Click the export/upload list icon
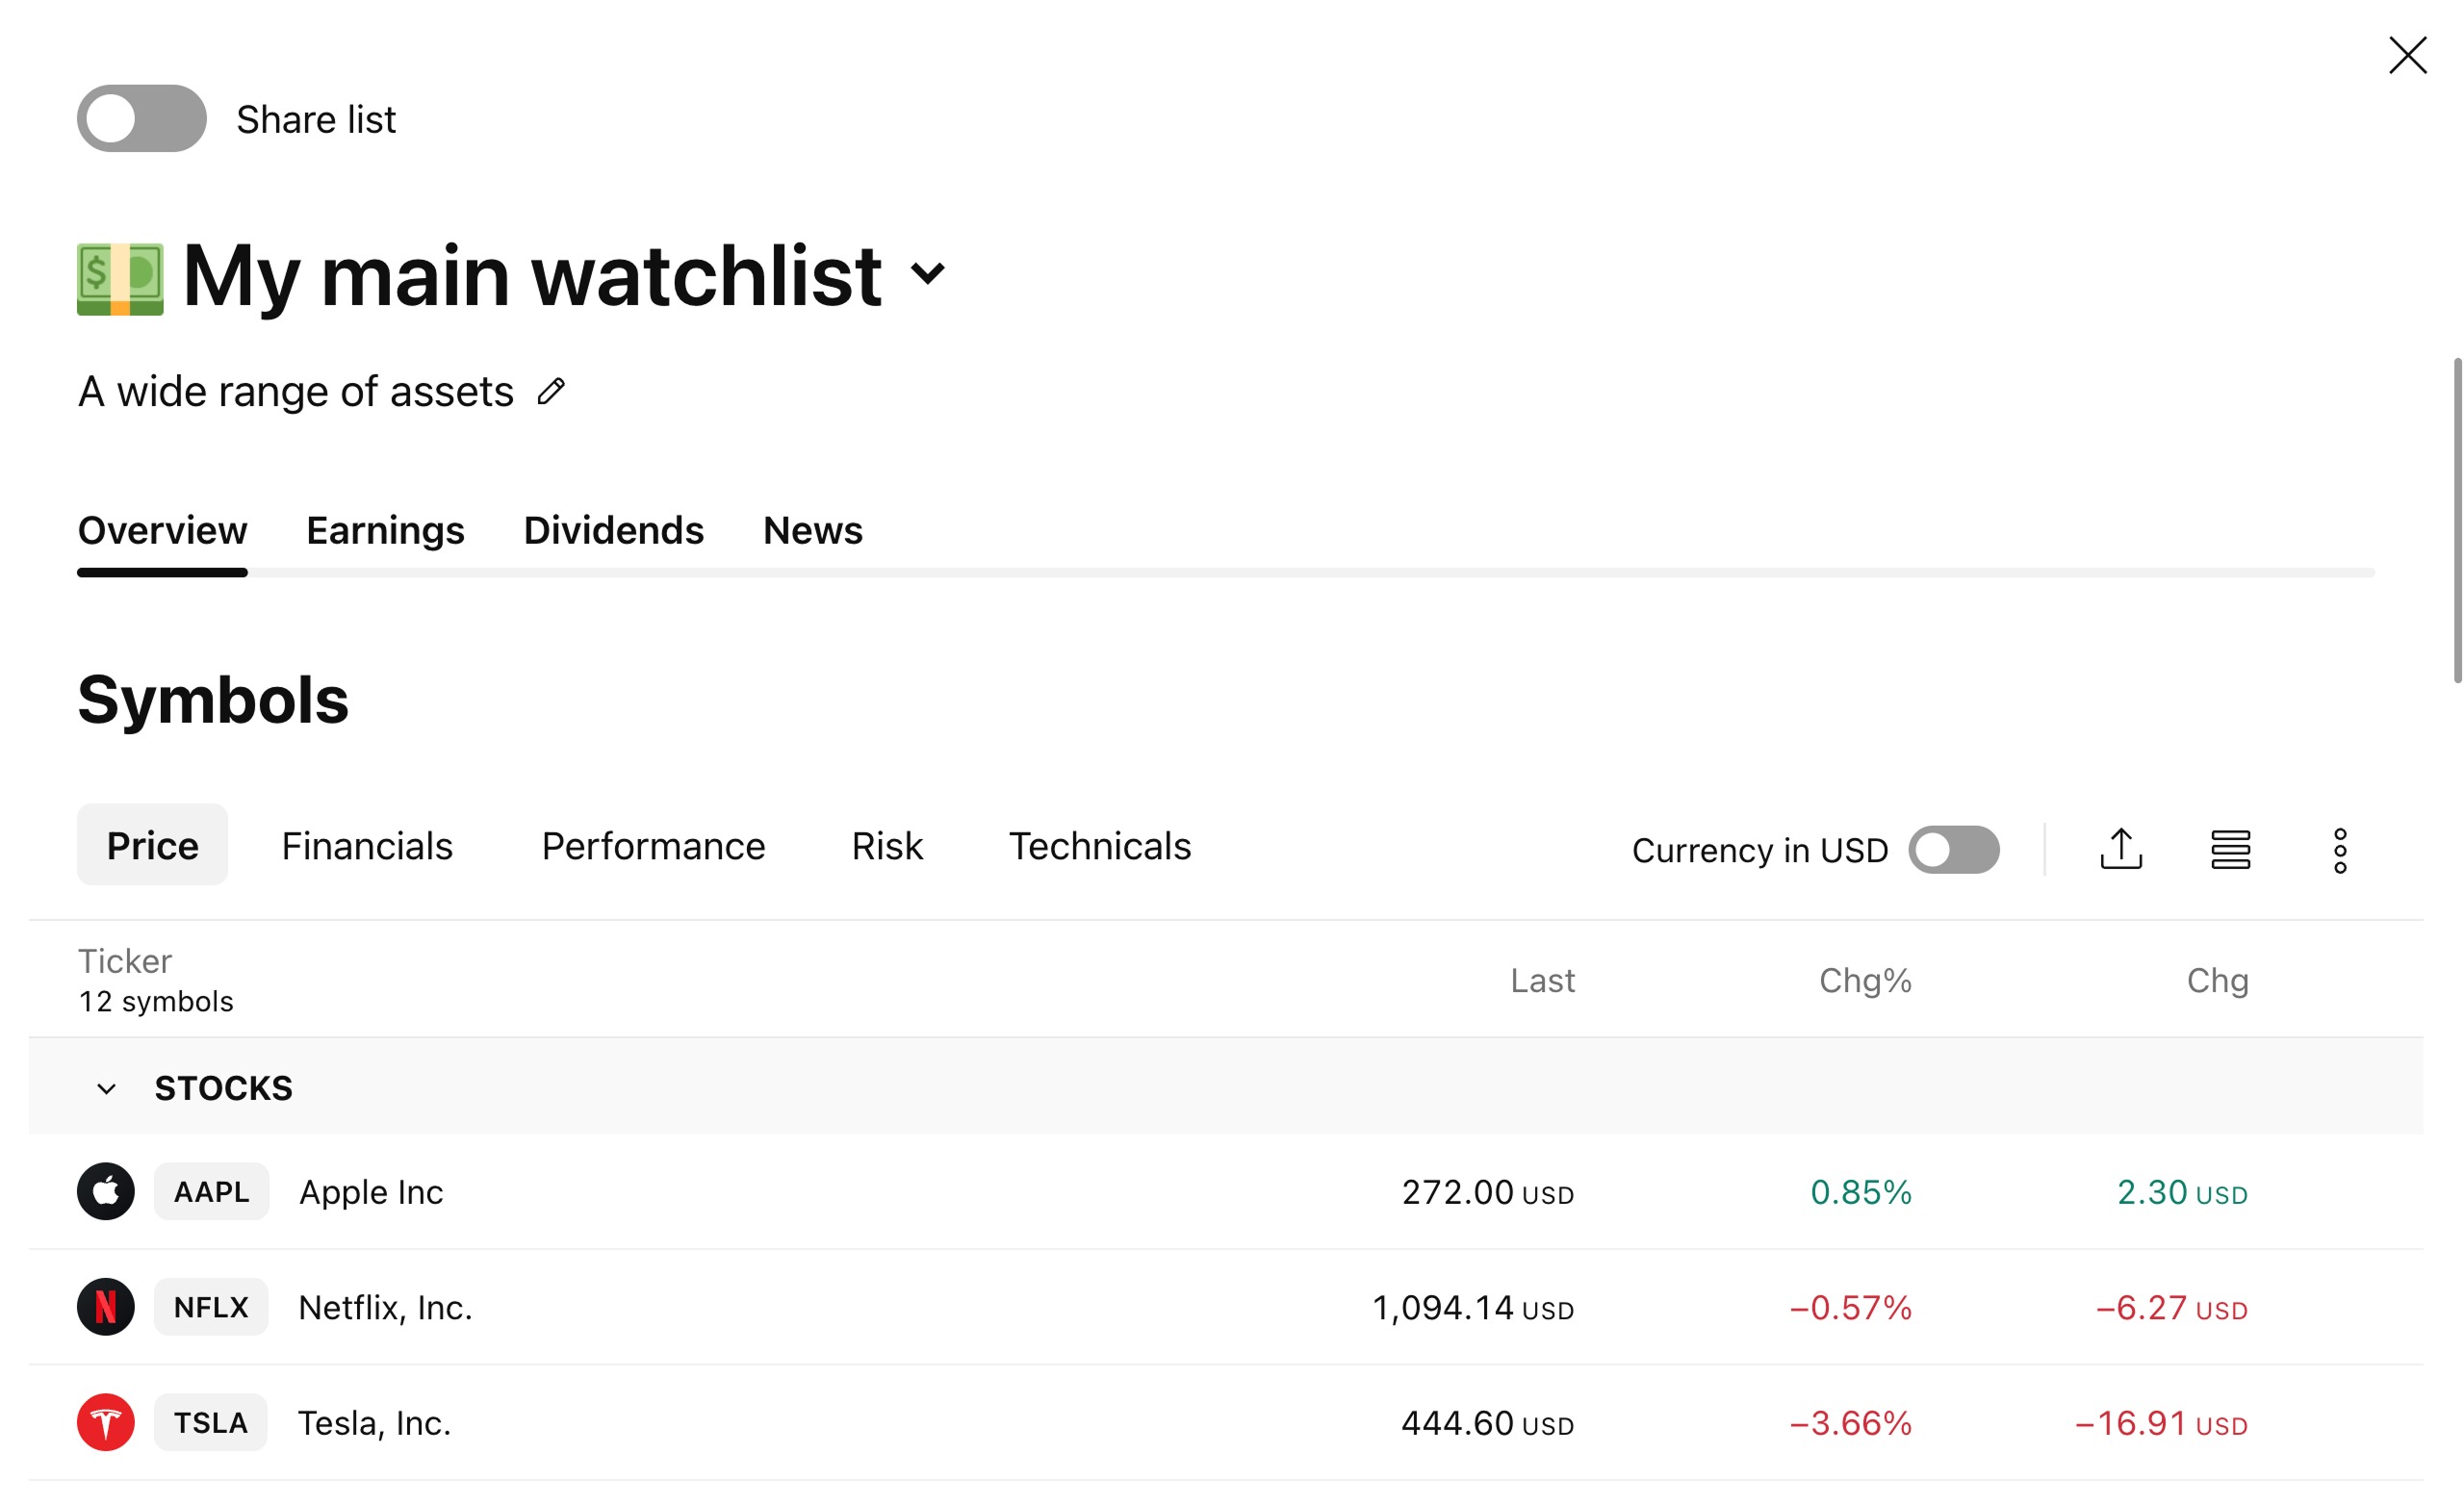The width and height of the screenshot is (2464, 1505). 2120,849
